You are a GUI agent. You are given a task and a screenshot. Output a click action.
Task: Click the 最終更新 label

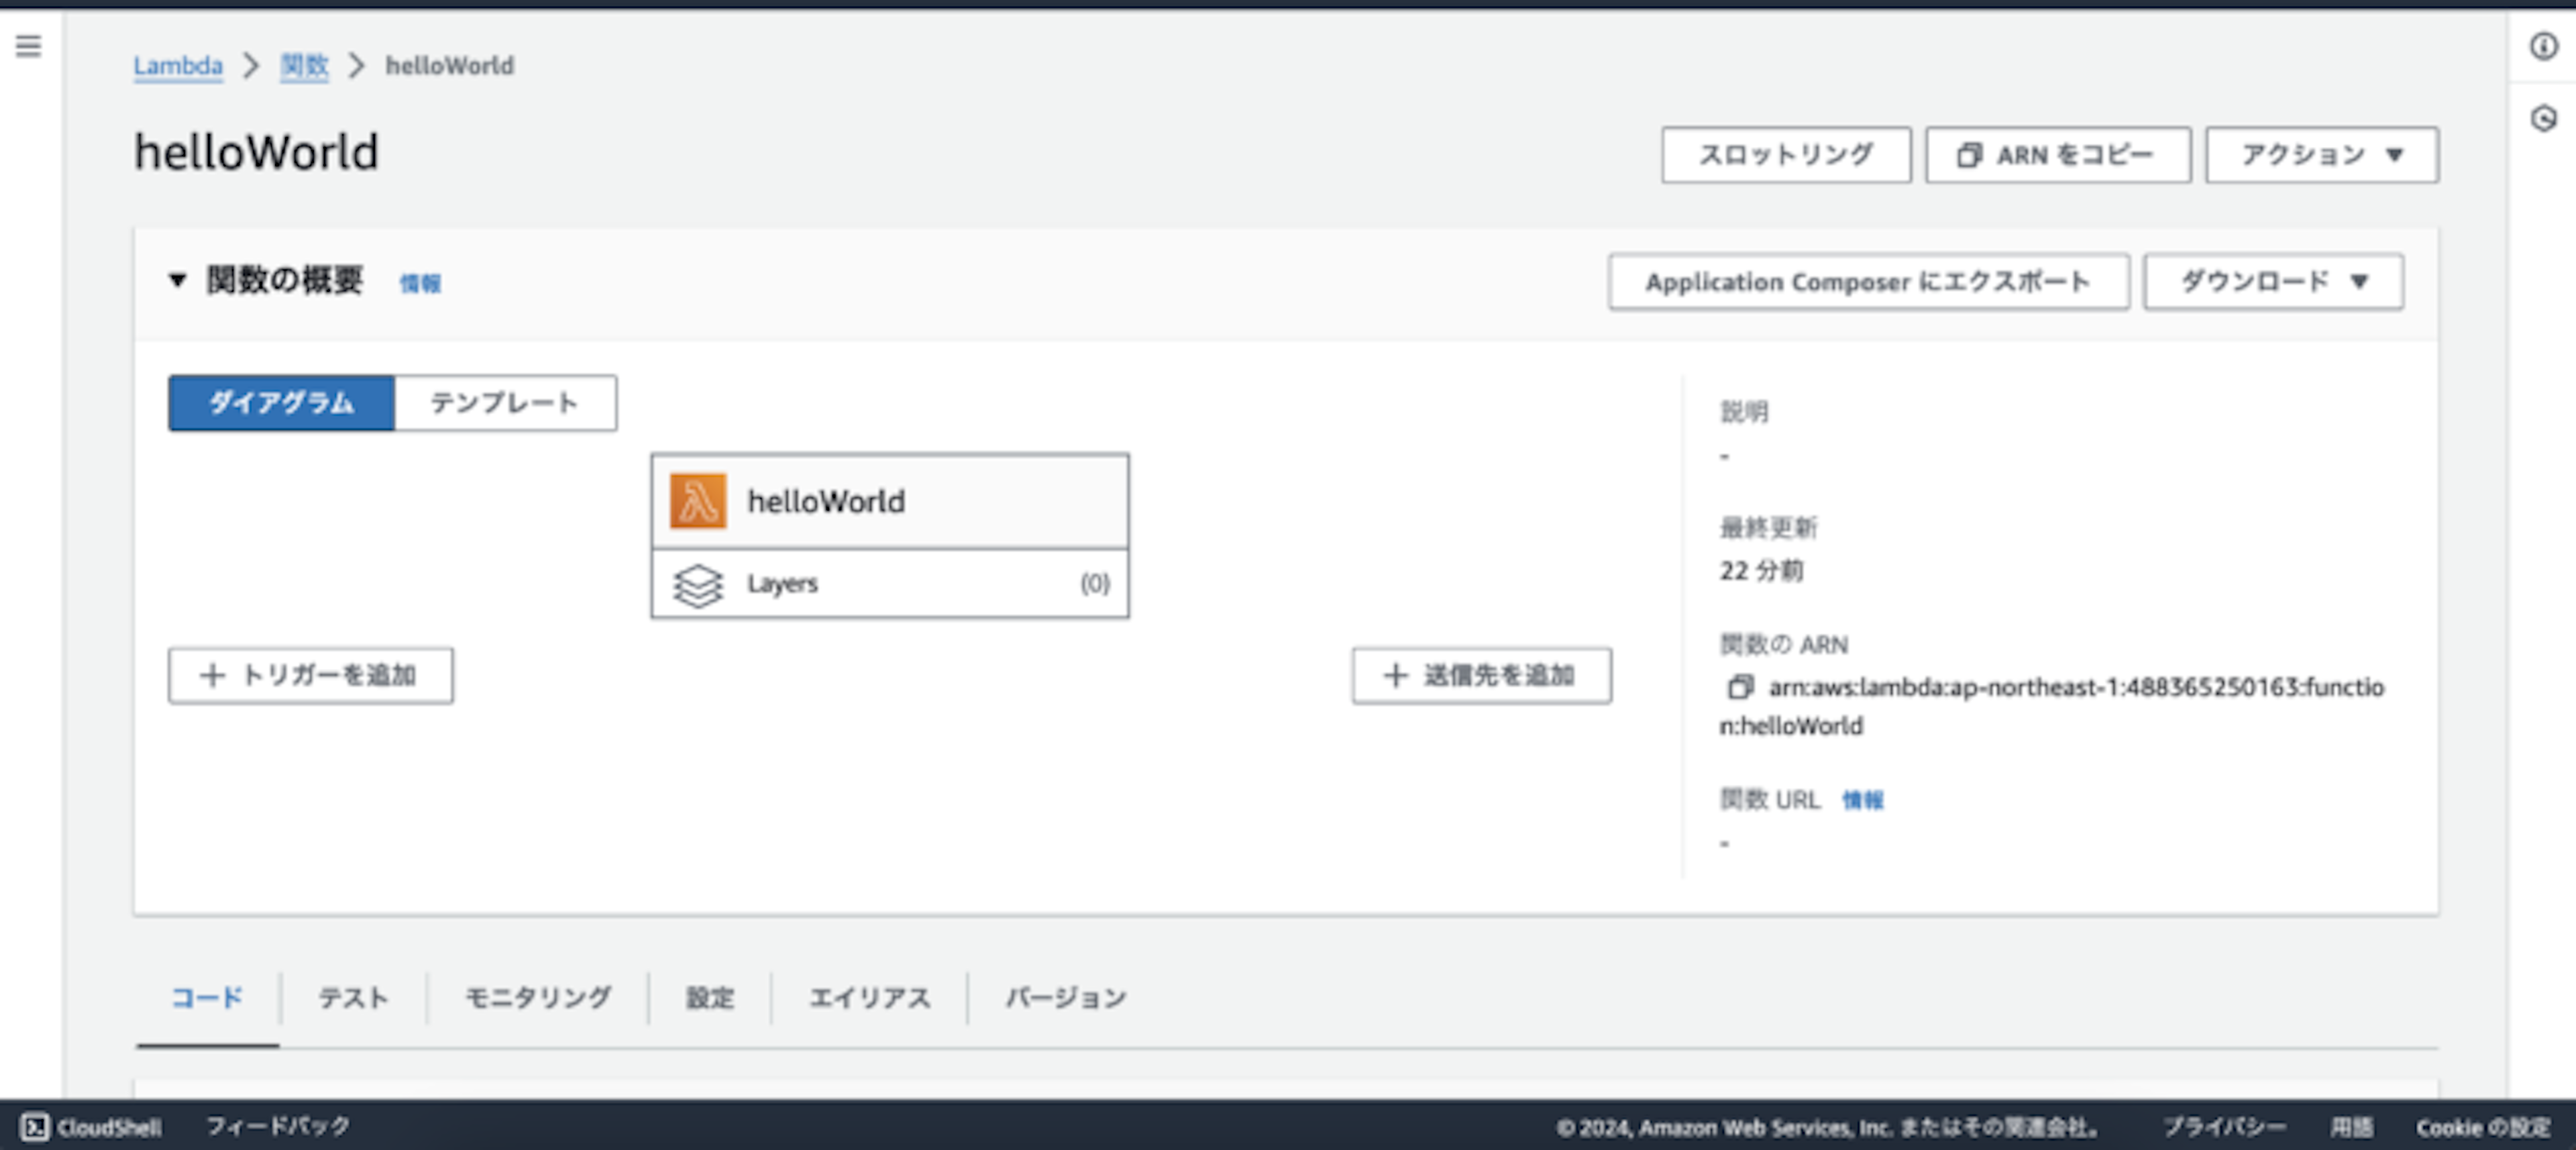coord(1768,527)
